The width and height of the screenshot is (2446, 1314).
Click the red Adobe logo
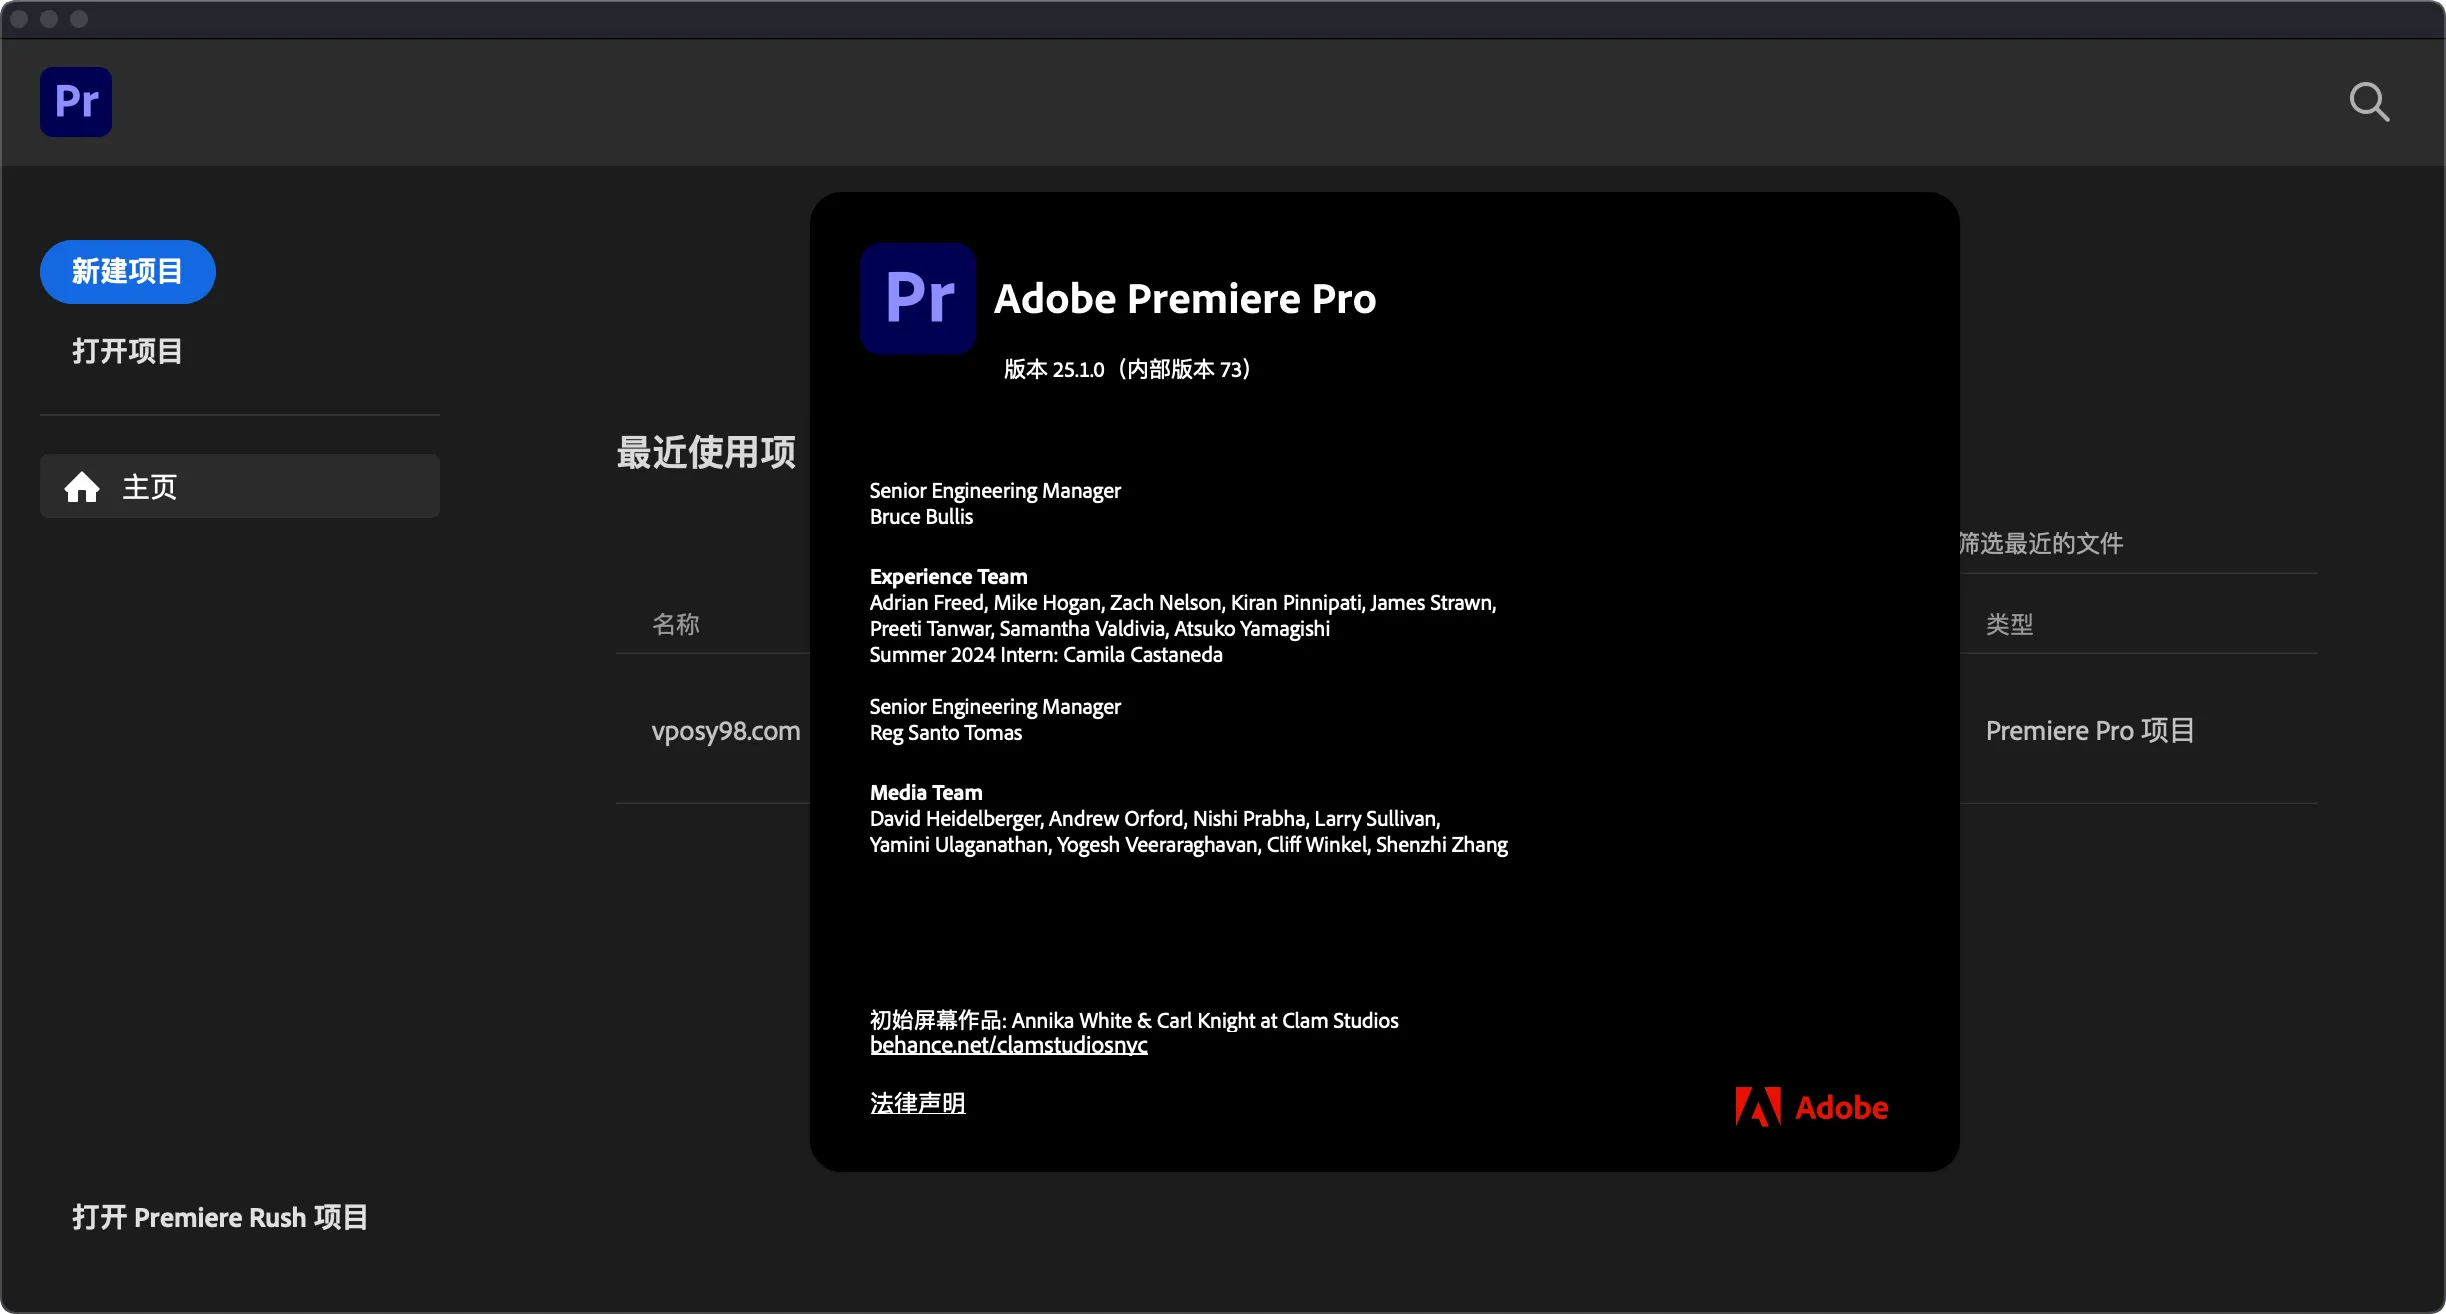(1811, 1107)
